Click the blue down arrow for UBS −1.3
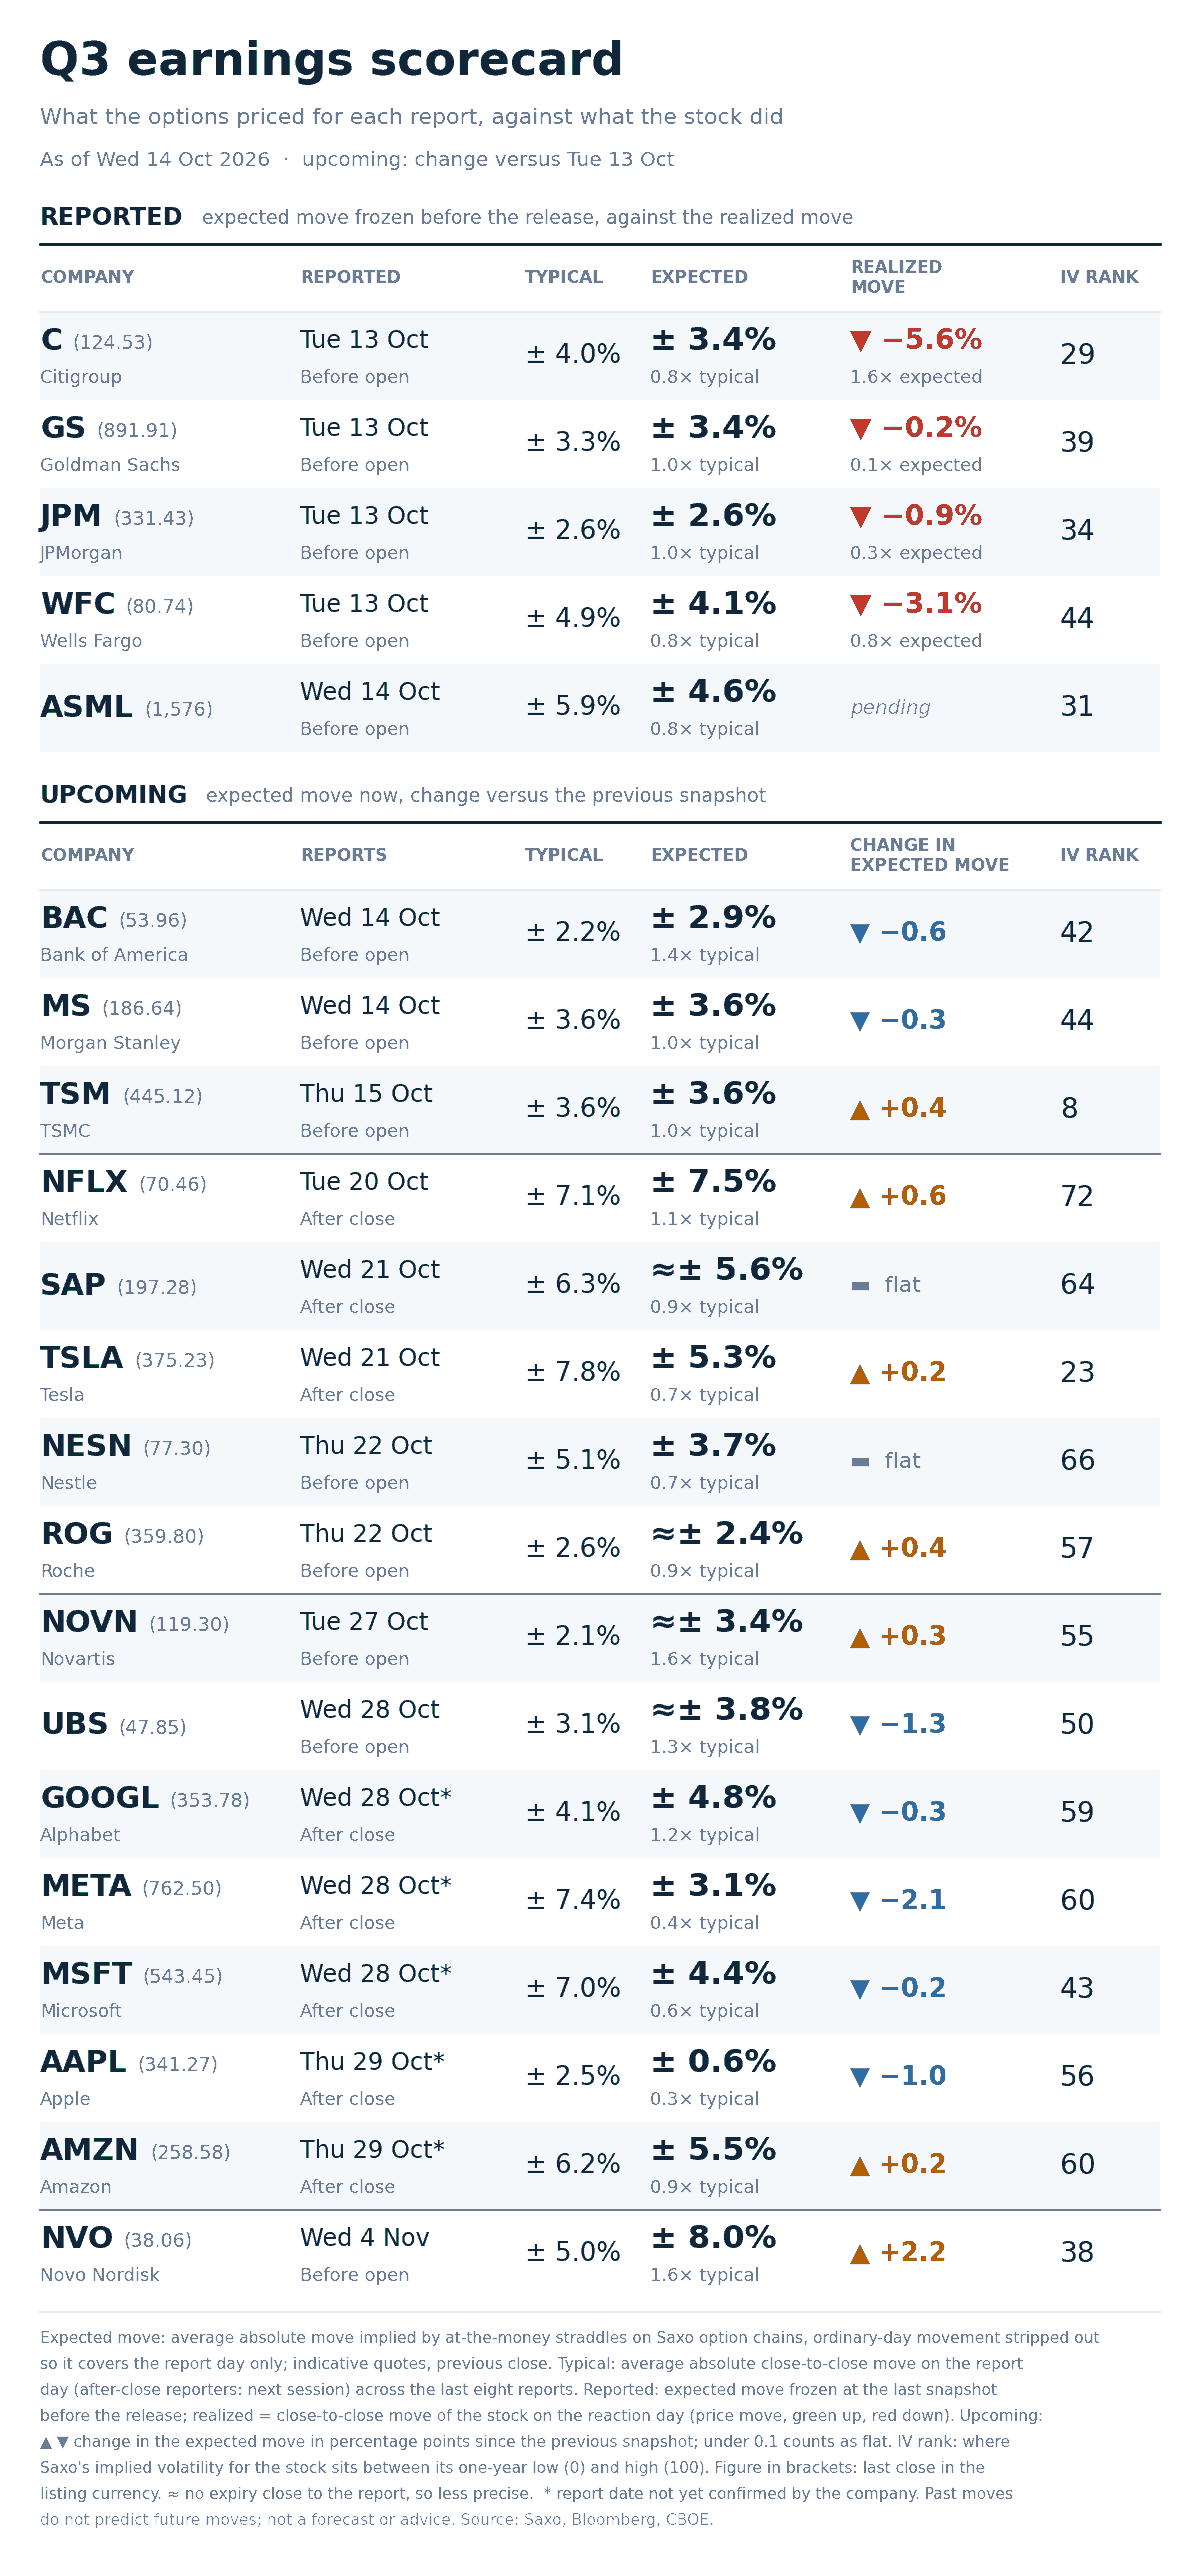The width and height of the screenshot is (1200, 2576). (860, 1725)
